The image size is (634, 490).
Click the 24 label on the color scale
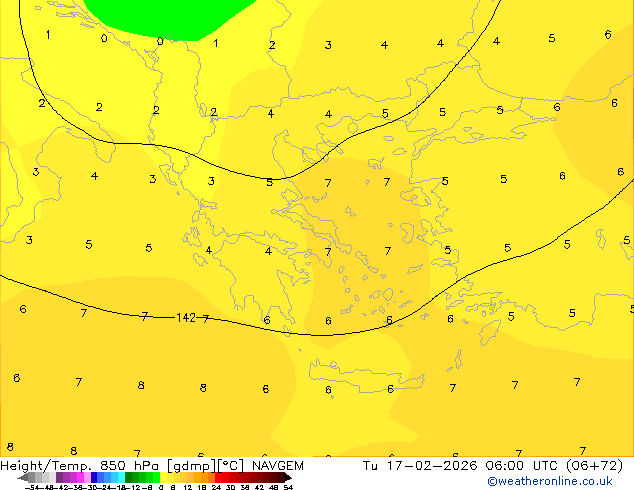(x=216, y=487)
